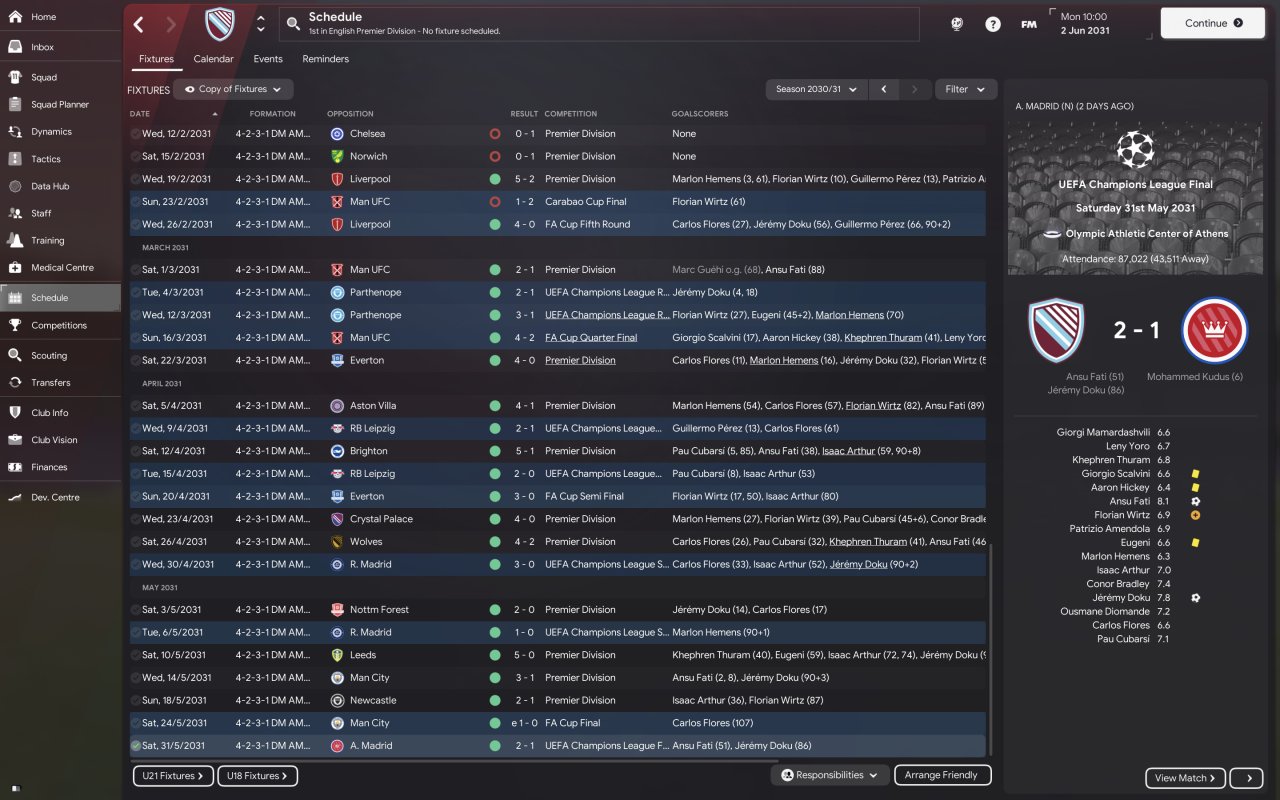
Task: Click the Brighton club badge in fixtures
Action: coord(337,451)
